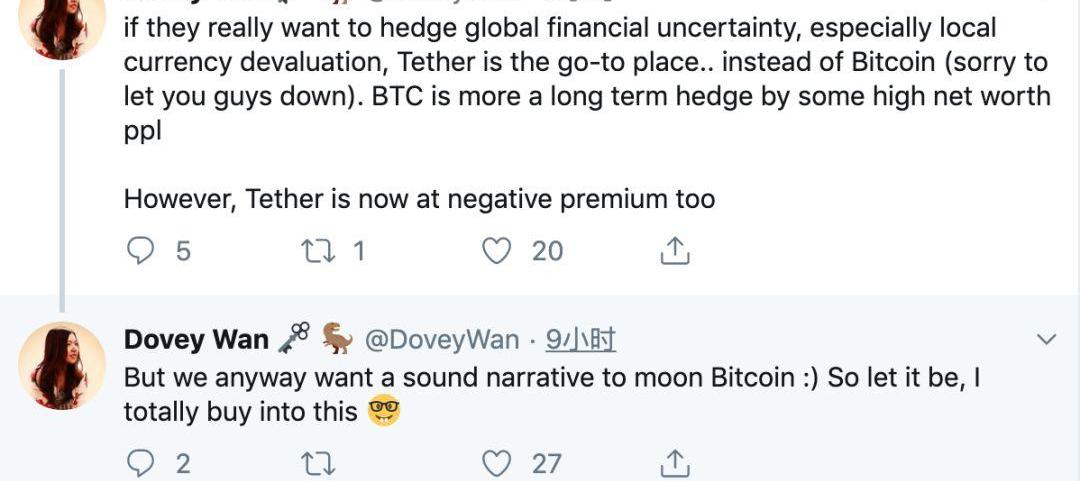
Task: Click the partially visible avatar at top
Action: pyautogui.click(x=62, y=25)
